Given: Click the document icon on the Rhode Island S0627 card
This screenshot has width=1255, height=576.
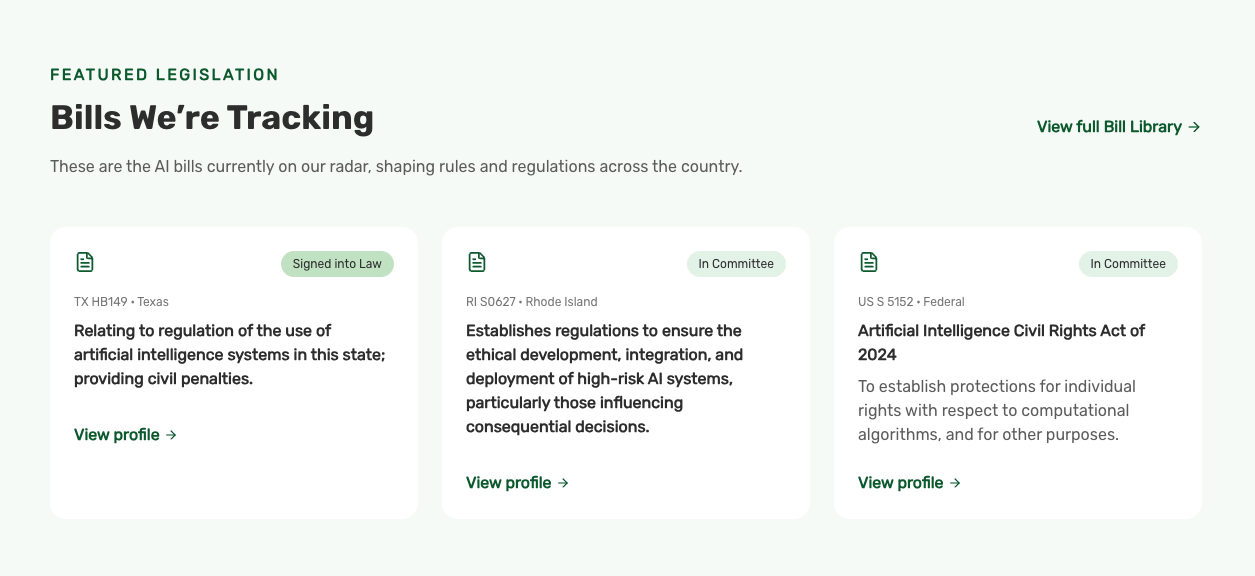Looking at the screenshot, I should (477, 262).
